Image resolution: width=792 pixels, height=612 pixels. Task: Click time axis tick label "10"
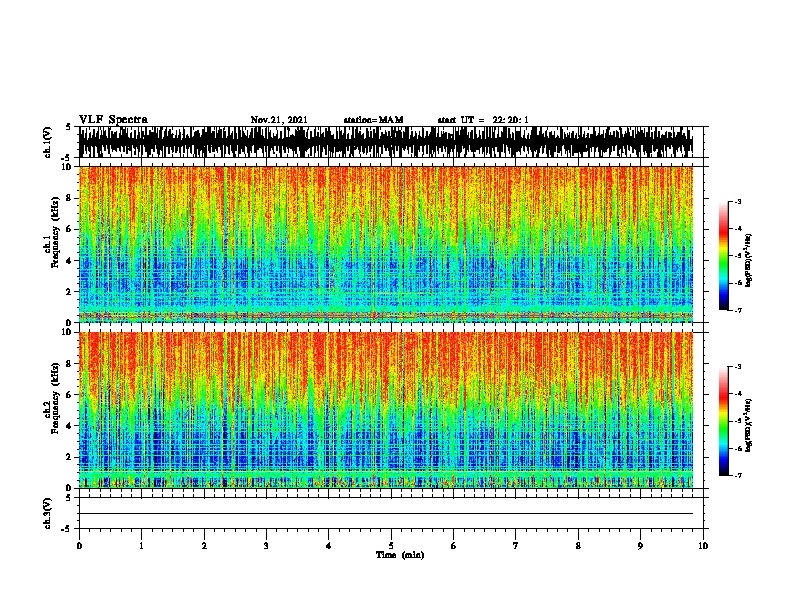click(x=703, y=546)
